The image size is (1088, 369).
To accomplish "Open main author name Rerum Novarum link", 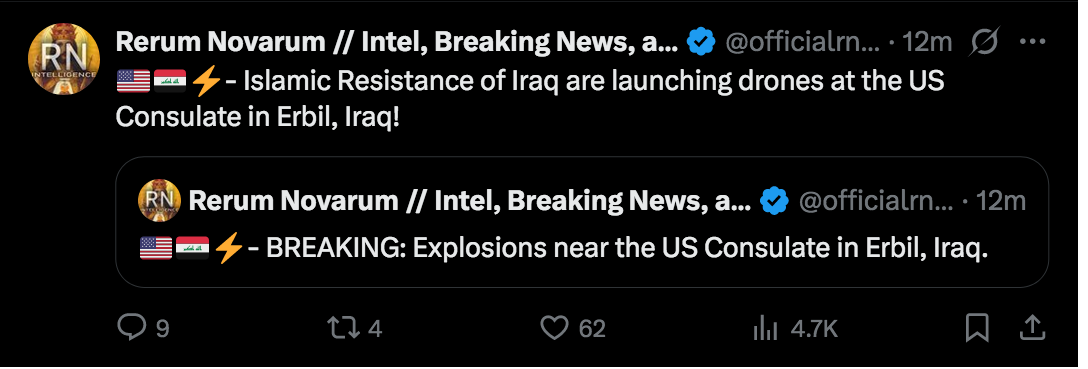I will pyautogui.click(x=397, y=42).
